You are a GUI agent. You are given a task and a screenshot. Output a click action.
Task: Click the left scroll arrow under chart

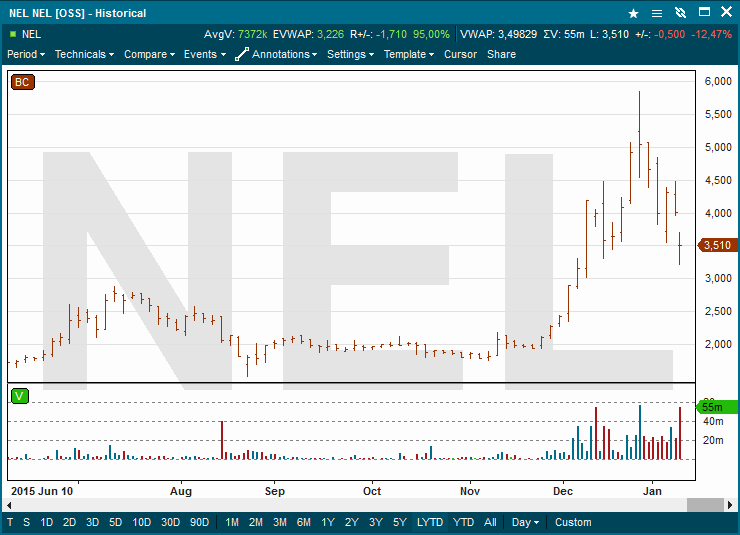point(9,505)
